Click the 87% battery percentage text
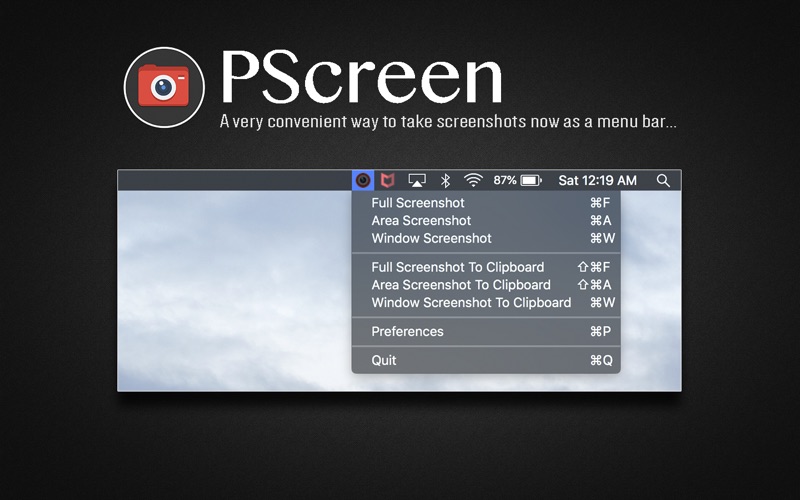The height and width of the screenshot is (500, 800). tap(505, 180)
